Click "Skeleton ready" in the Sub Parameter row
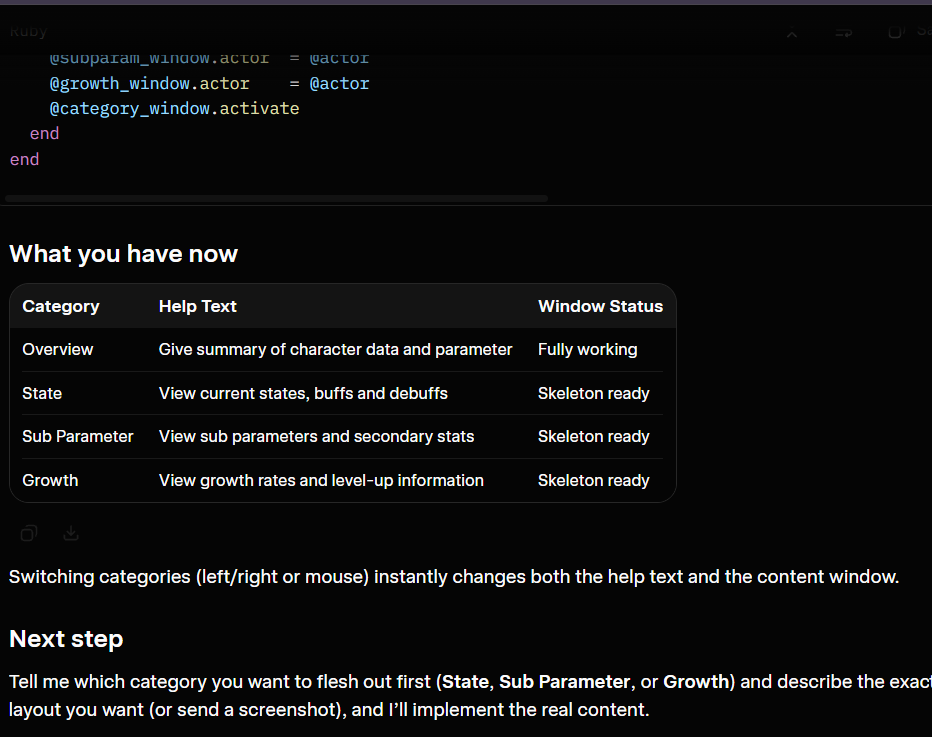 (593, 436)
